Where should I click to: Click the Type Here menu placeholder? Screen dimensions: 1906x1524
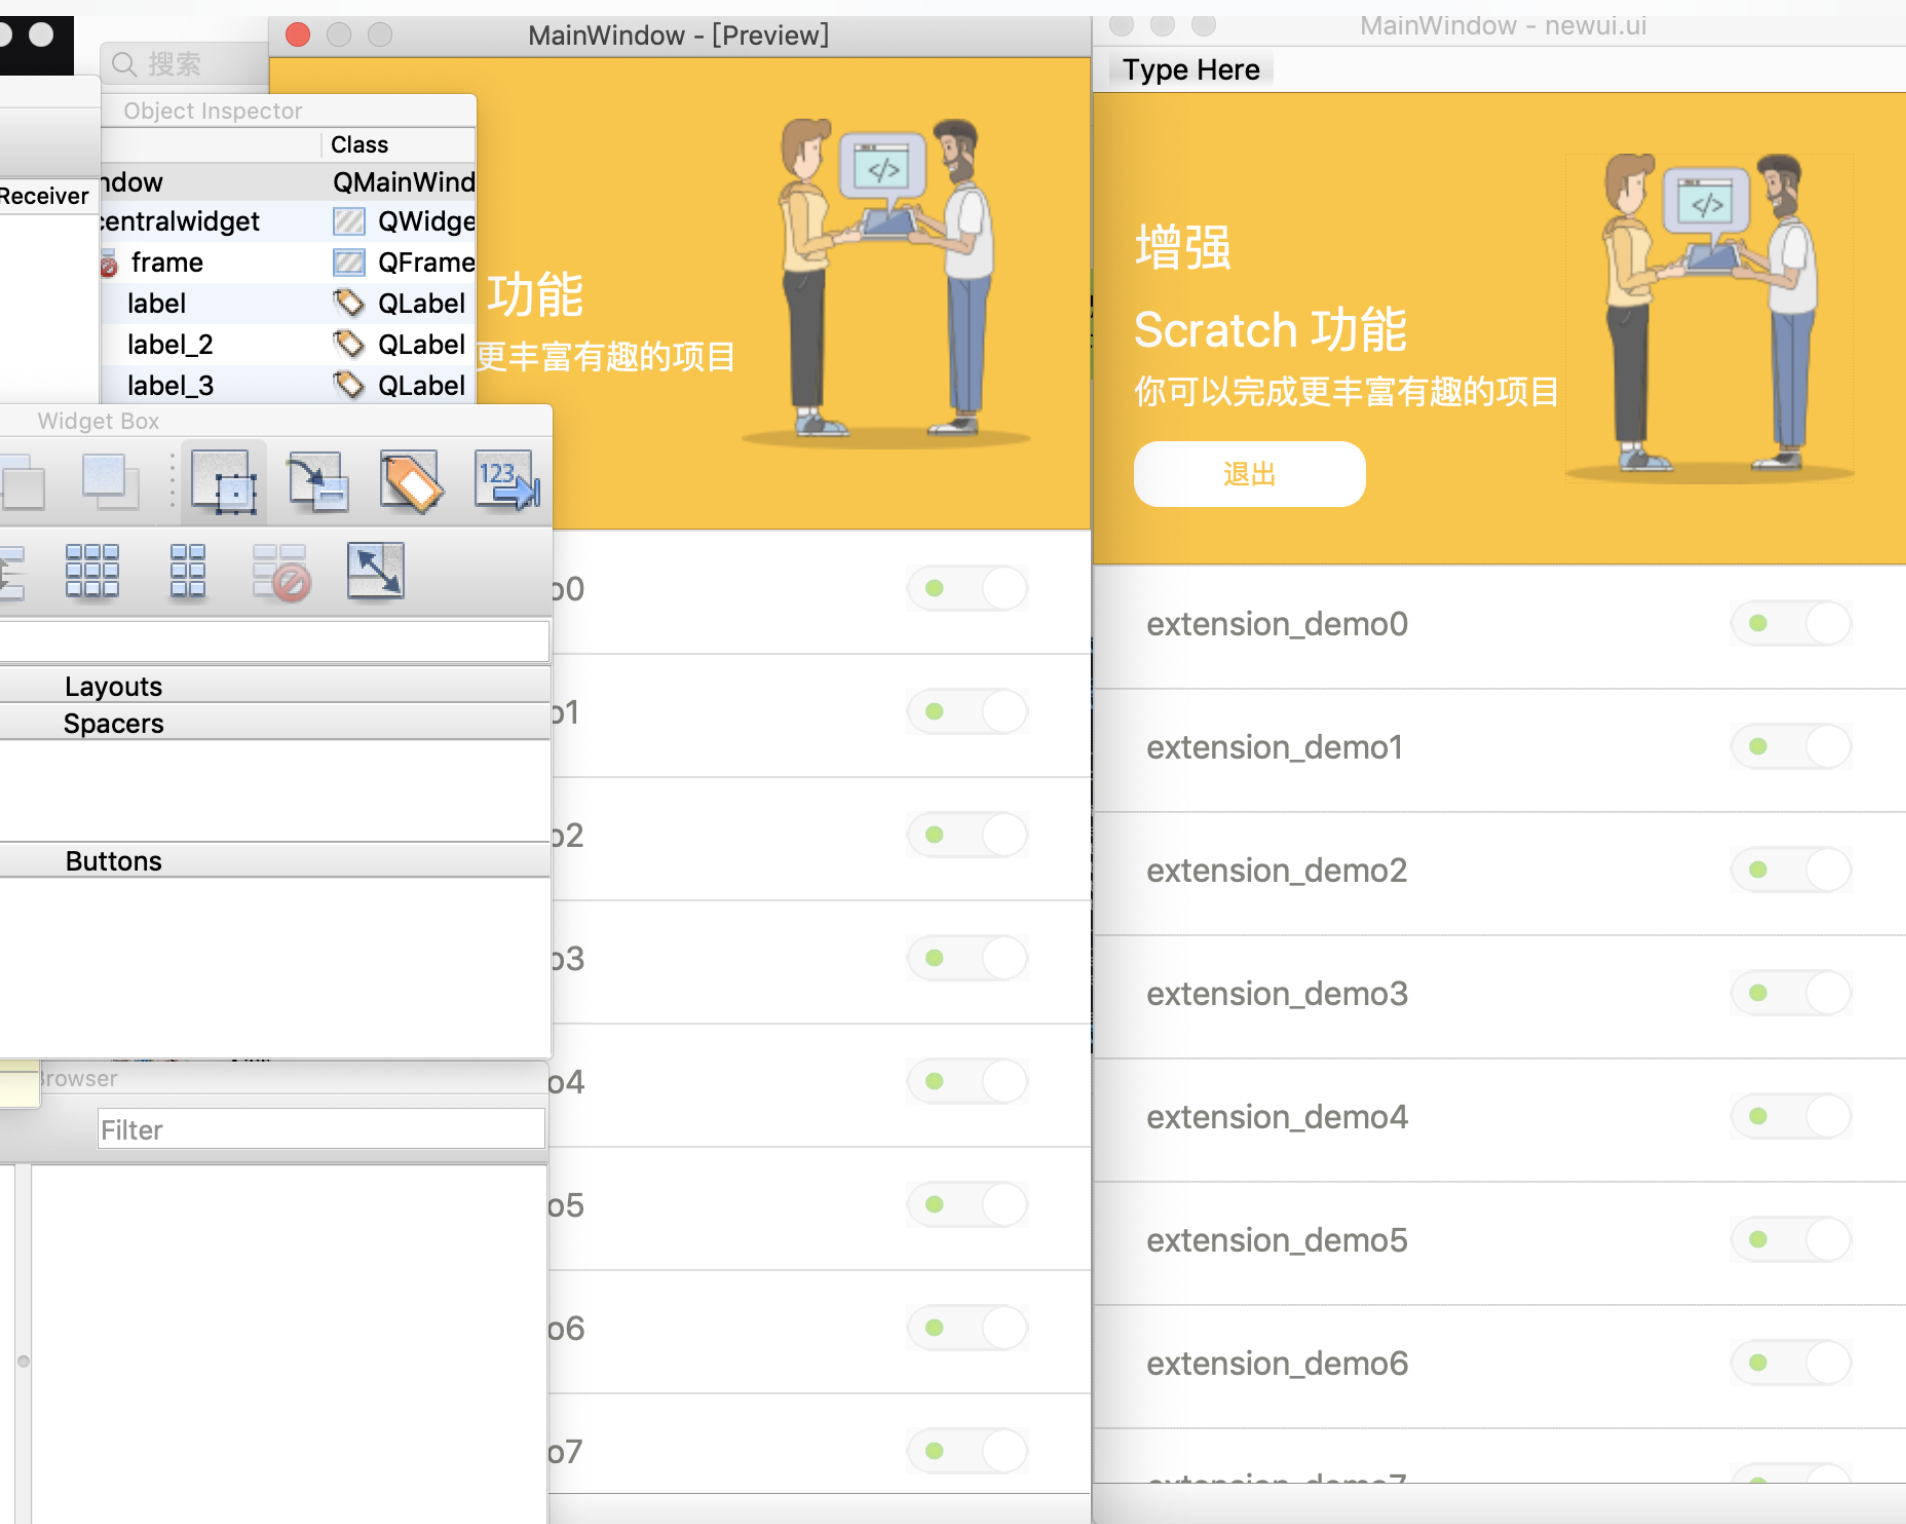(1191, 70)
